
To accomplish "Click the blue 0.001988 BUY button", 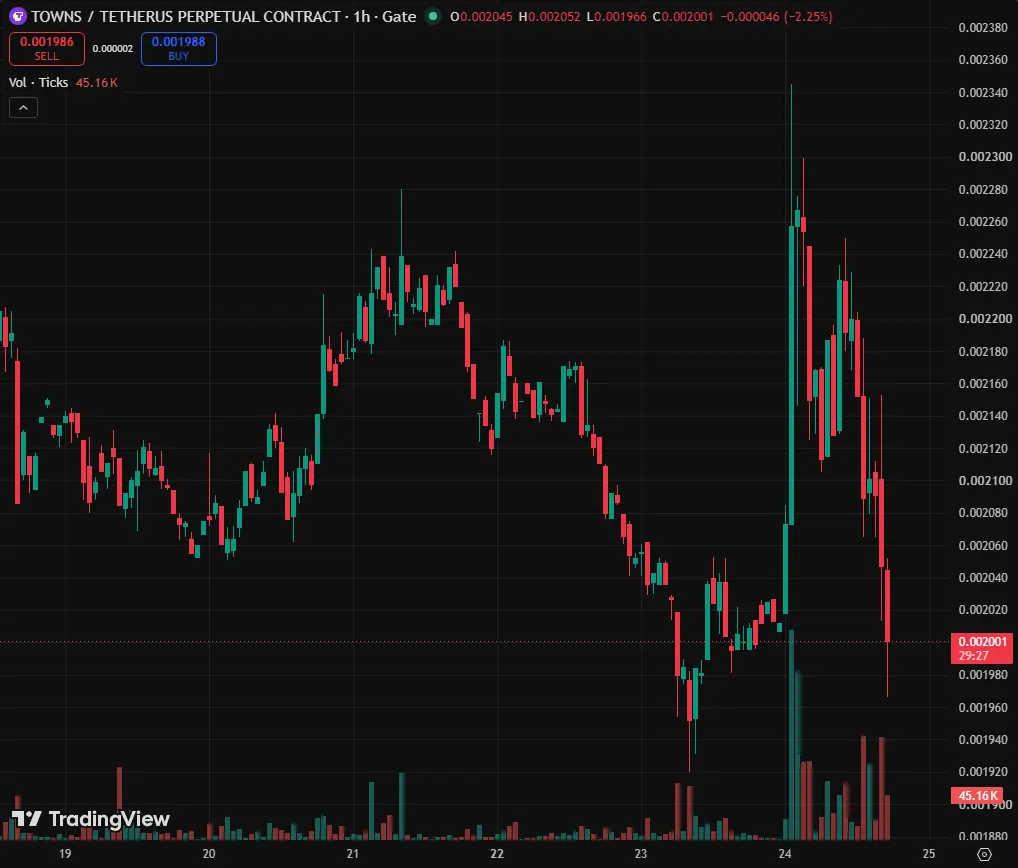I will pos(179,49).
